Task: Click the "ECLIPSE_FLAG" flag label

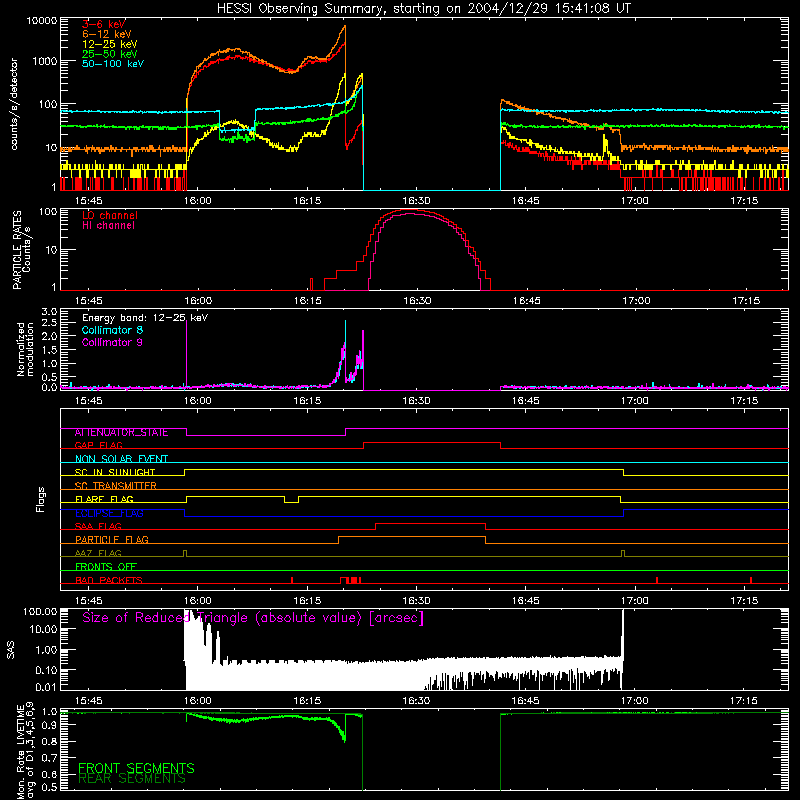Action: (109, 513)
